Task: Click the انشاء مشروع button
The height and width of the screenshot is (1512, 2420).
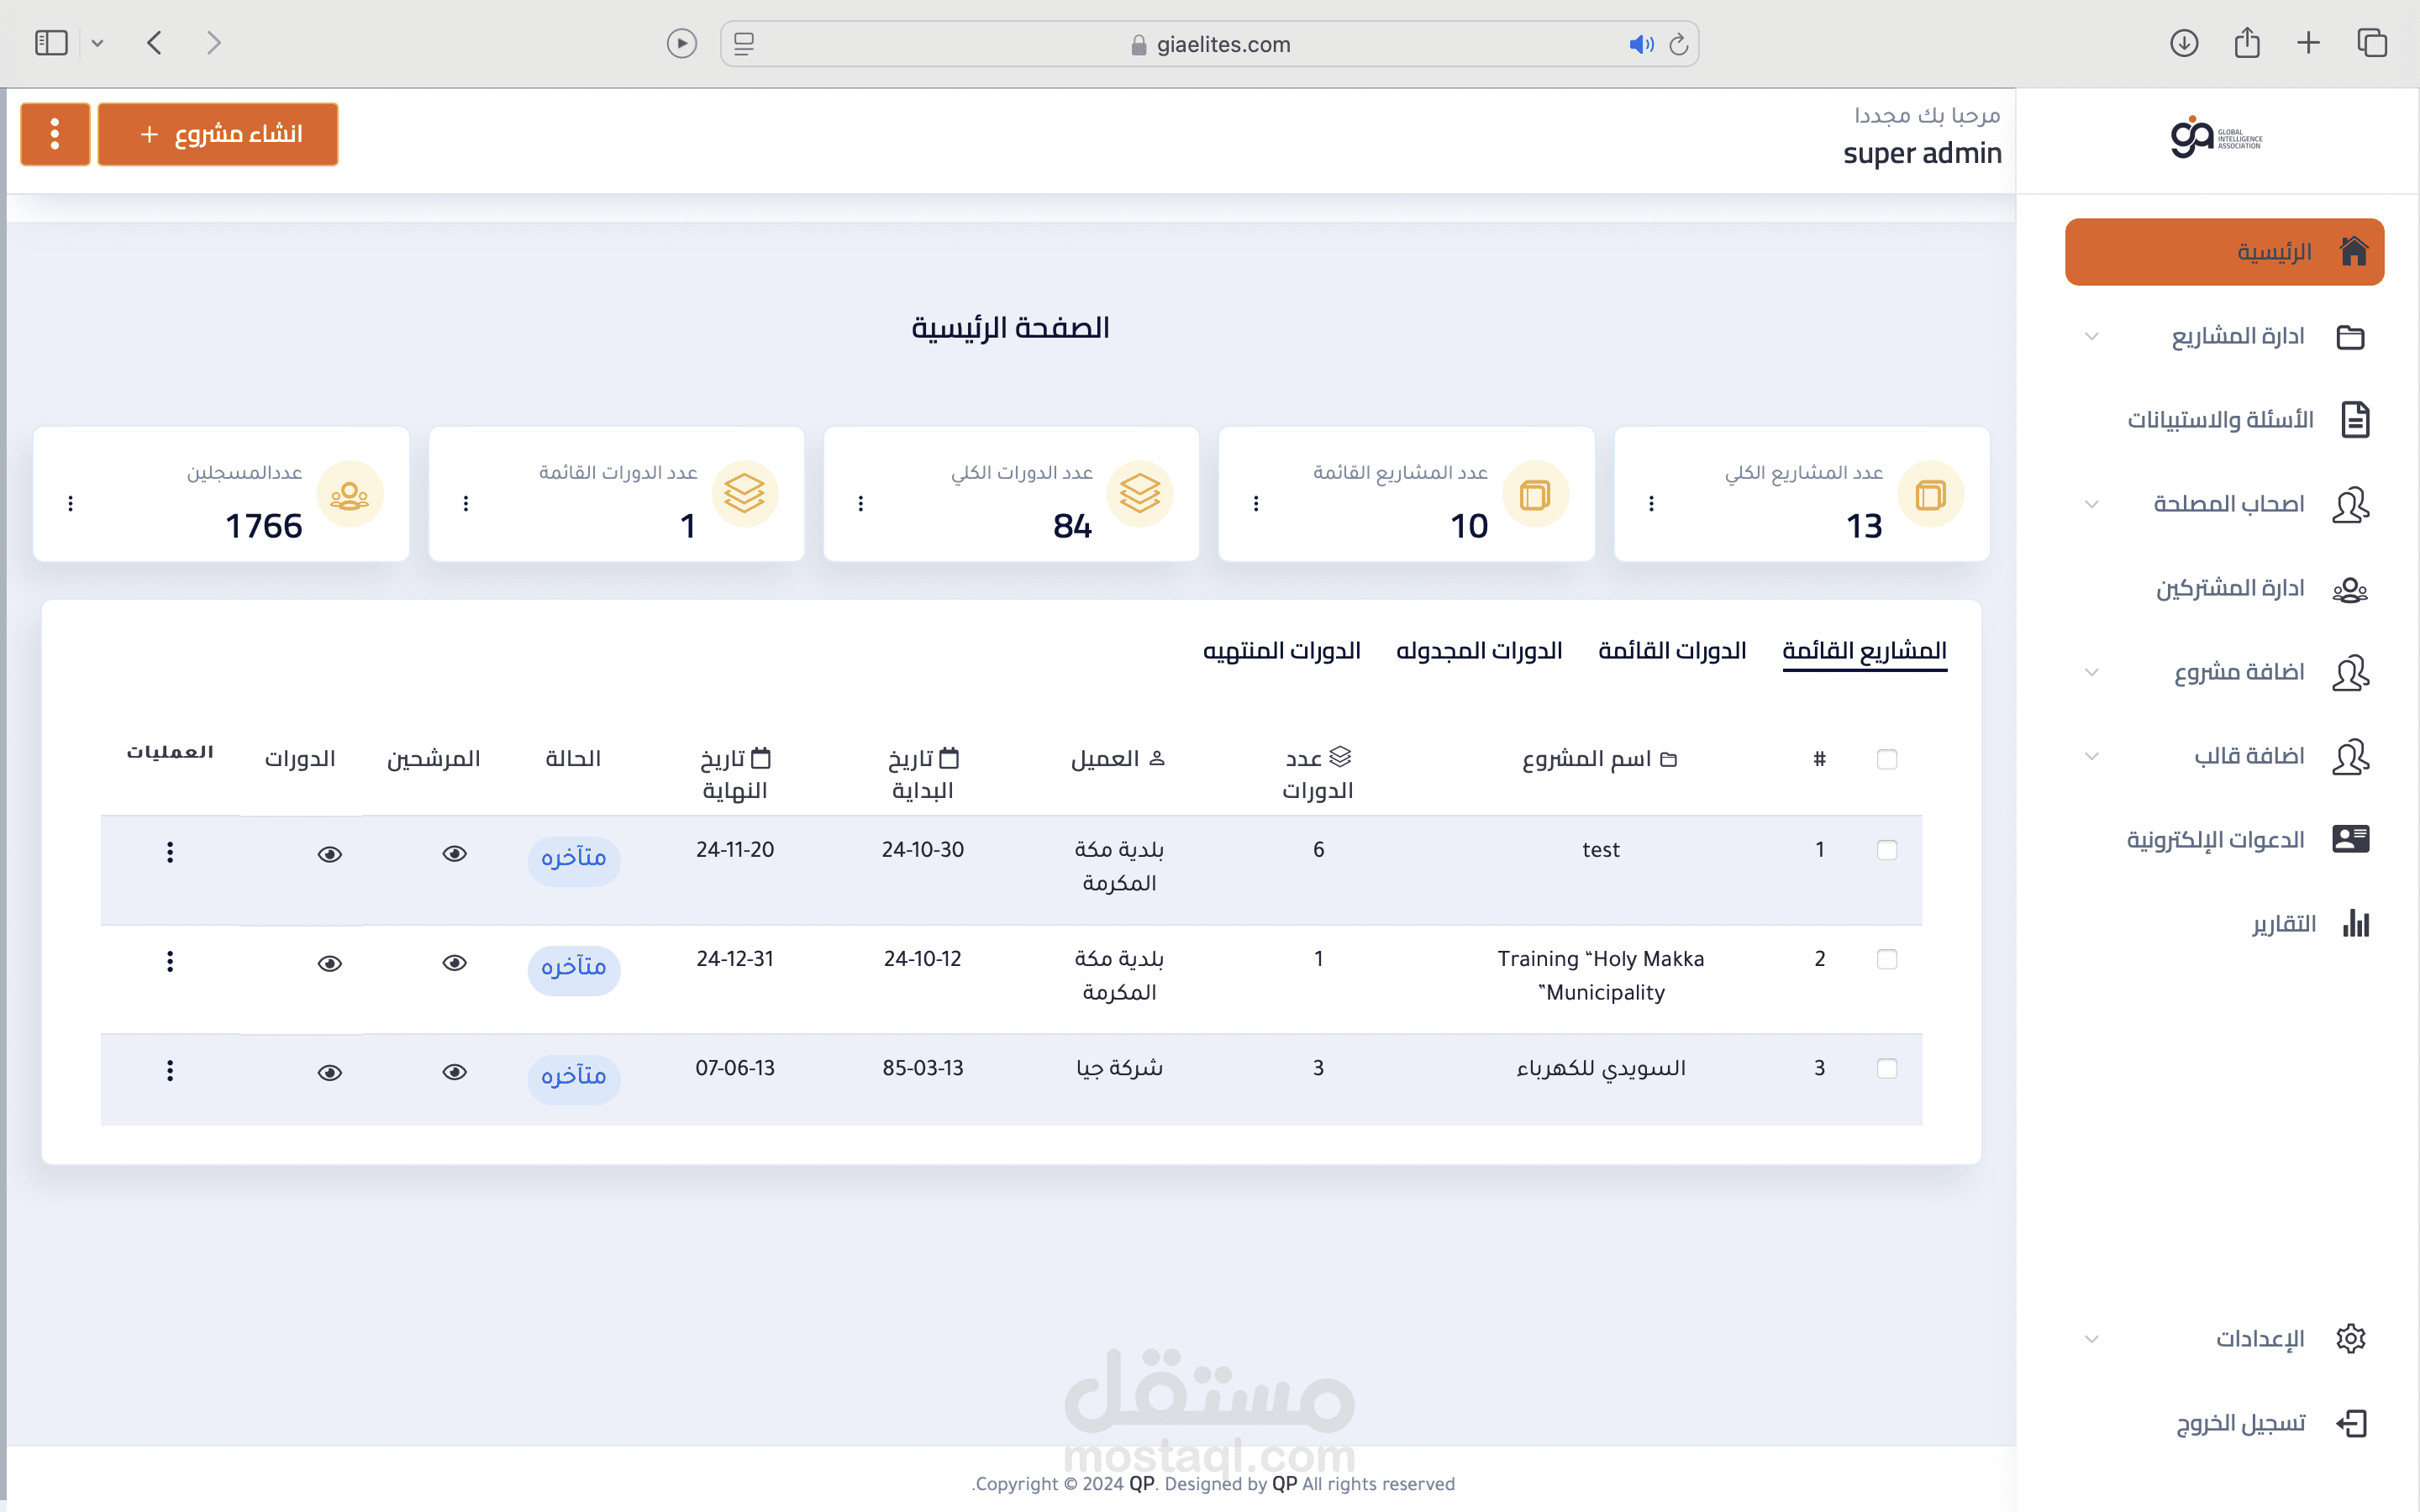Action: click(x=218, y=133)
